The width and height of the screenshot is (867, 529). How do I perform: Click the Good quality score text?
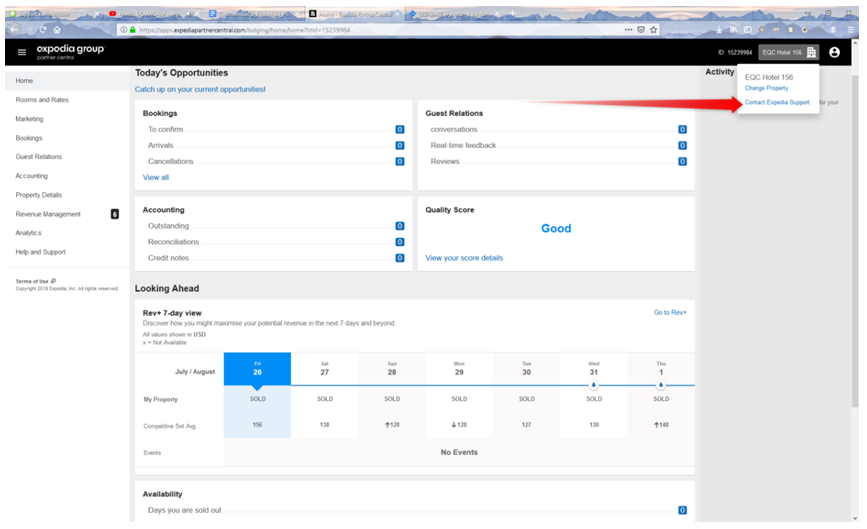click(x=556, y=228)
